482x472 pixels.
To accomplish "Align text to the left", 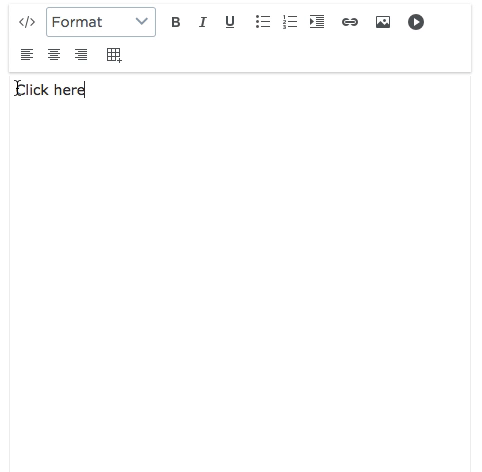I will point(27,54).
